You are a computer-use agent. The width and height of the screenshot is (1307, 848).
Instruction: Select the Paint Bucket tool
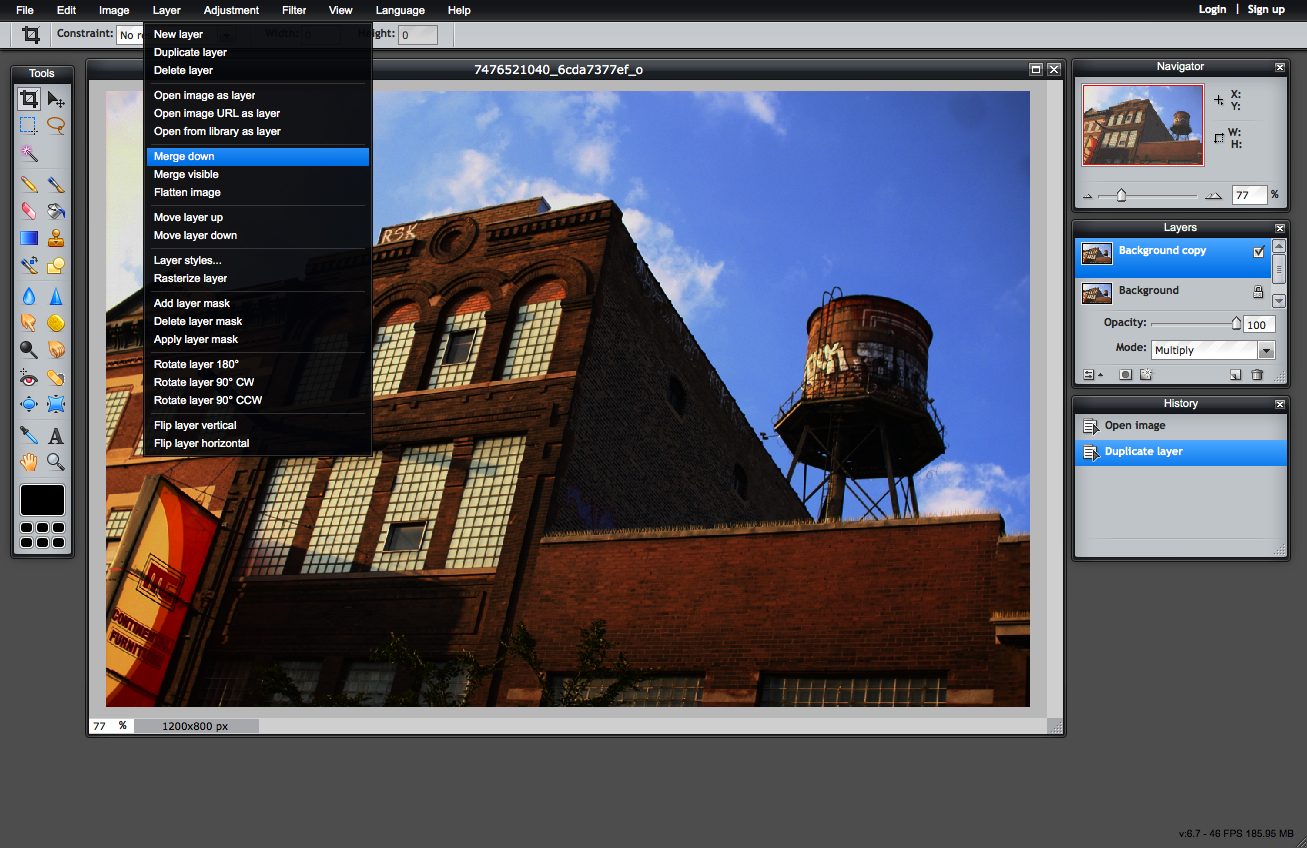[x=56, y=211]
